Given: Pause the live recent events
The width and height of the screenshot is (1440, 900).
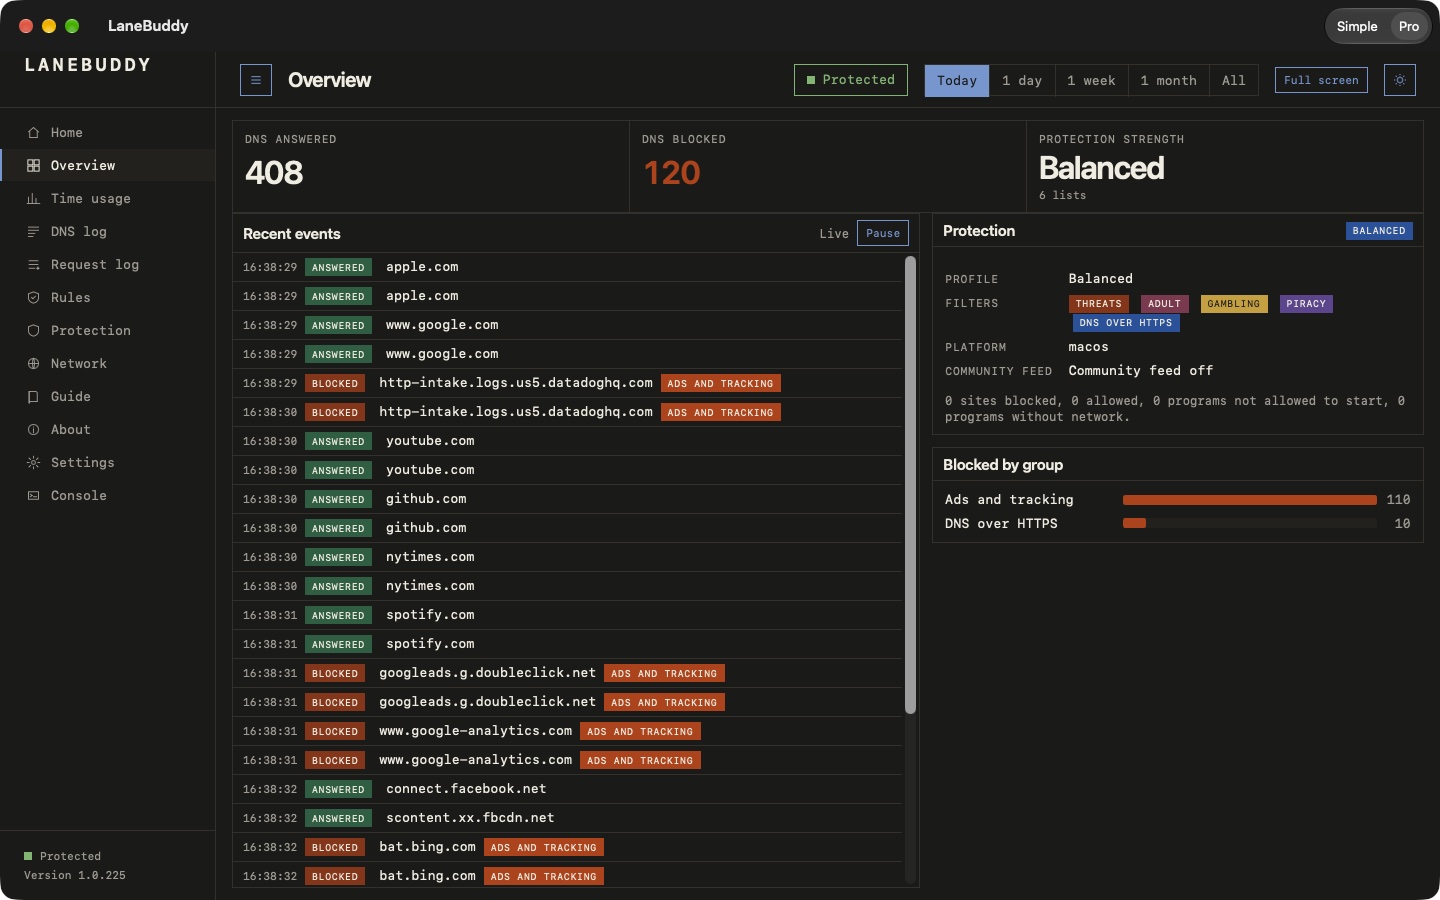Looking at the screenshot, I should pos(883,233).
